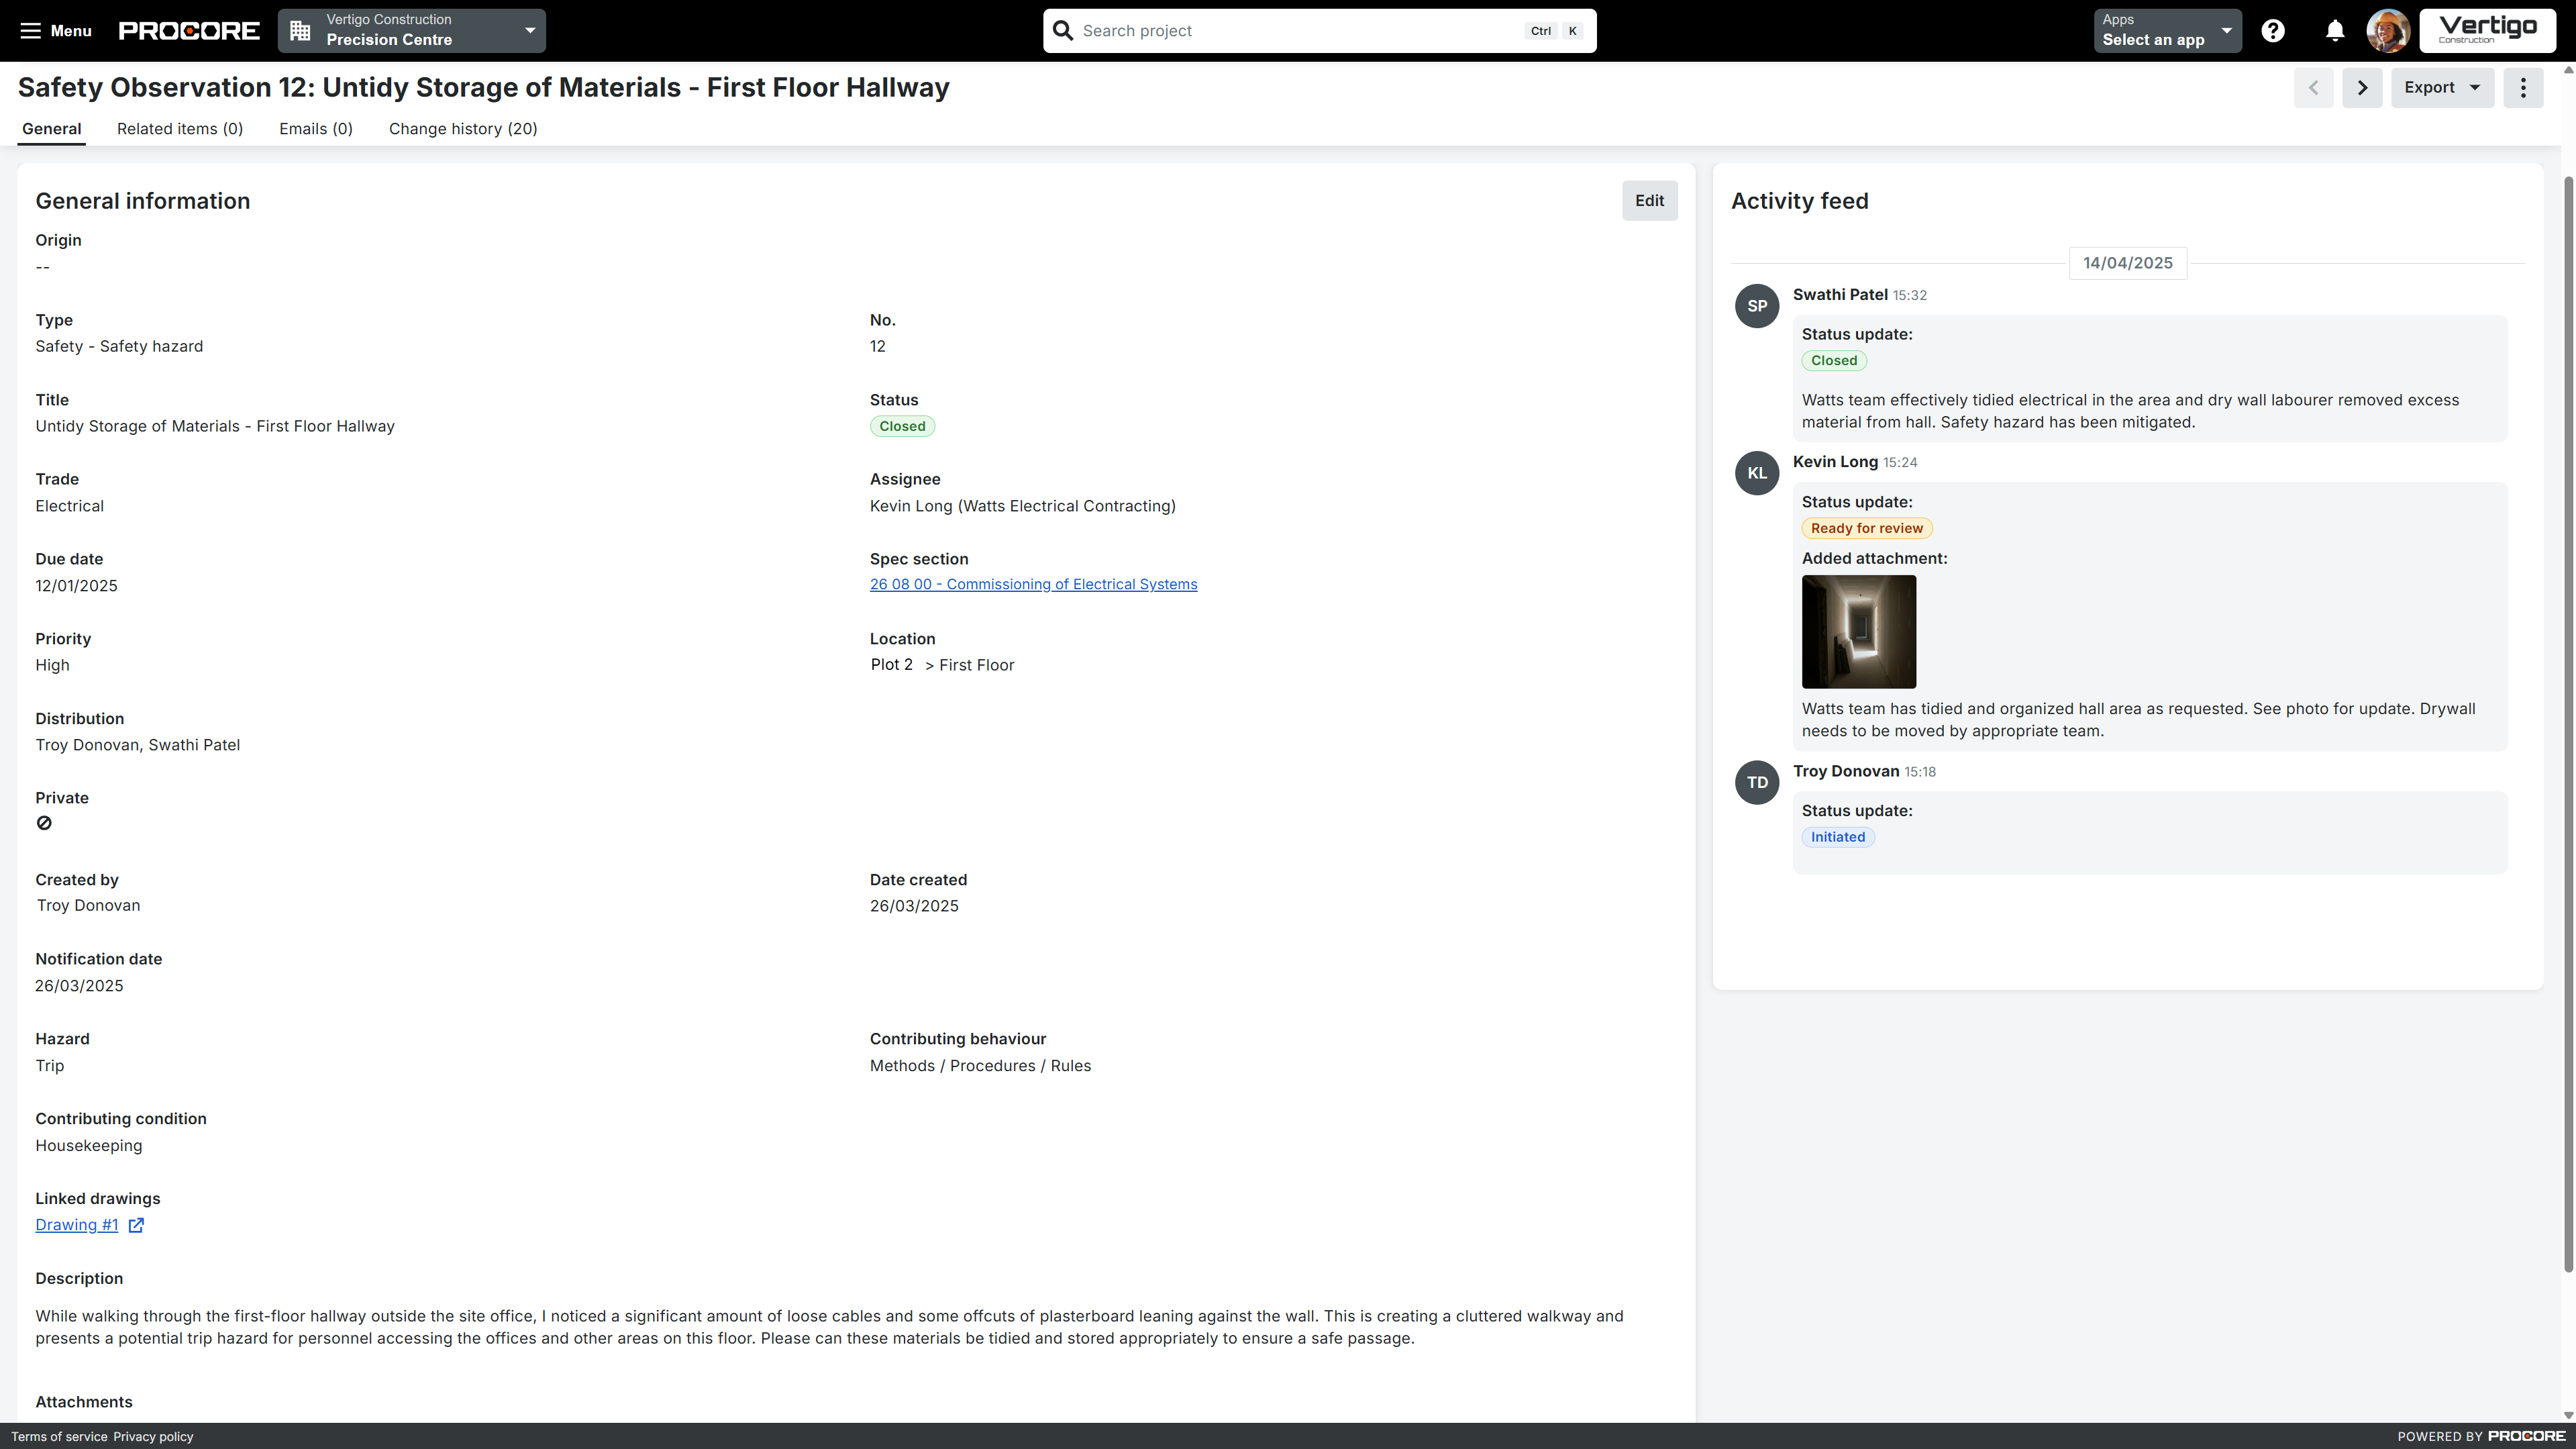The height and width of the screenshot is (1449, 2576).
Task: Open spec section 26 08 00 link
Action: (1033, 584)
